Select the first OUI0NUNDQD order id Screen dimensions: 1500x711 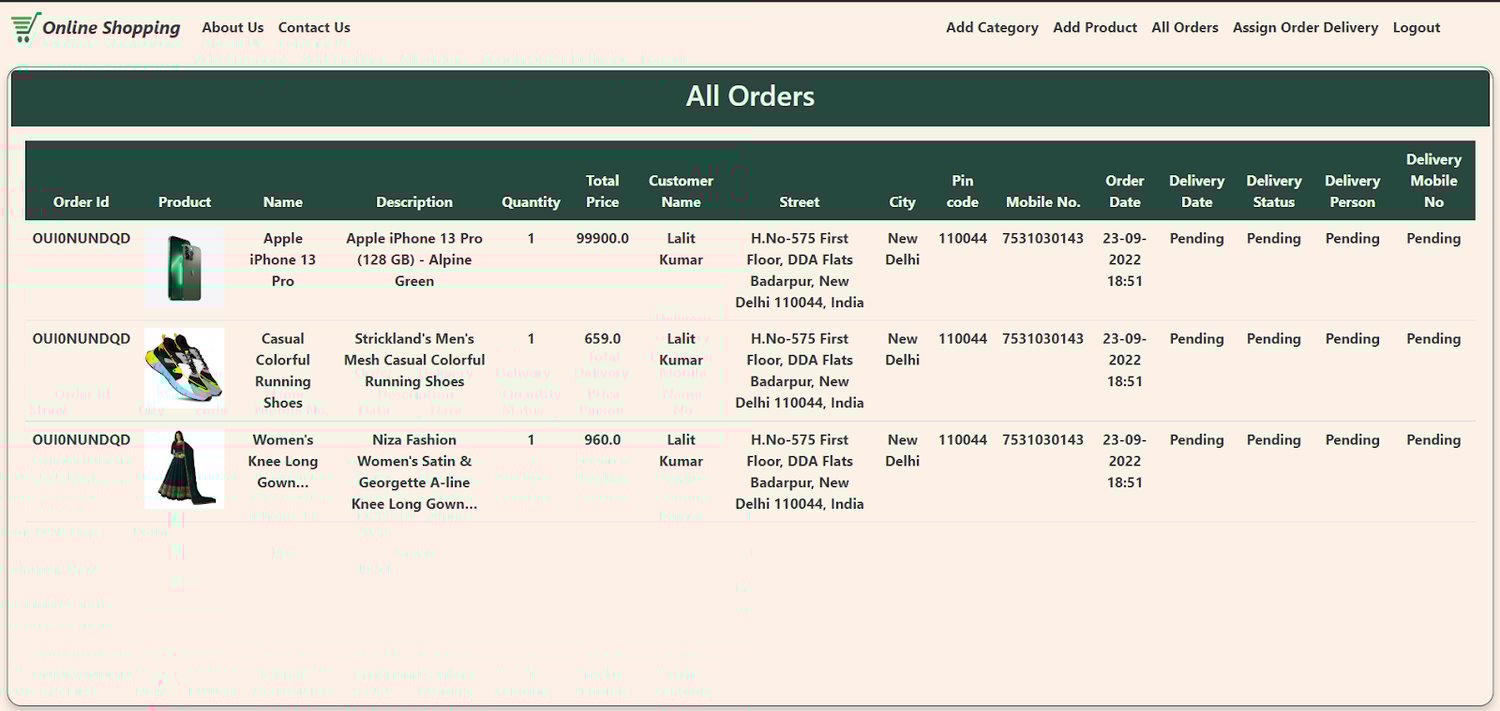click(x=81, y=238)
